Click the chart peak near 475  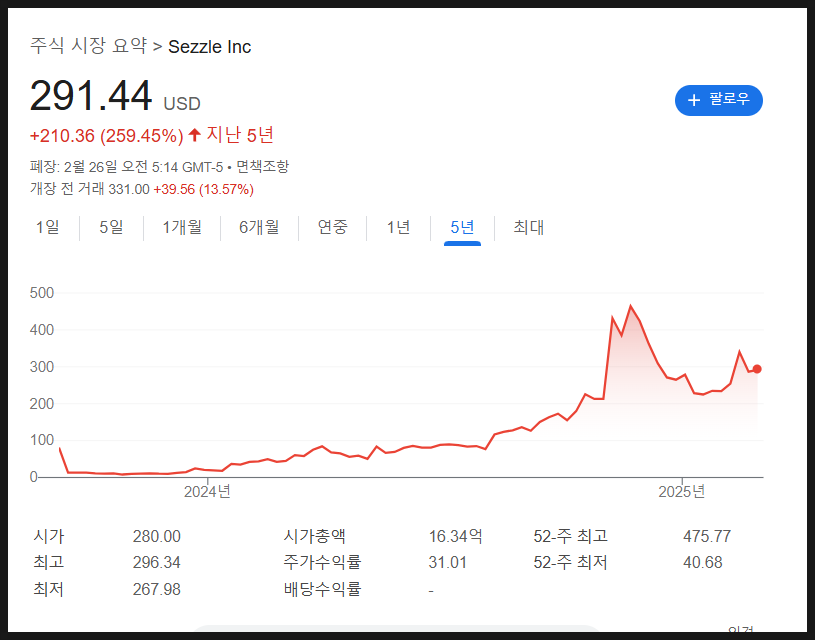(630, 306)
